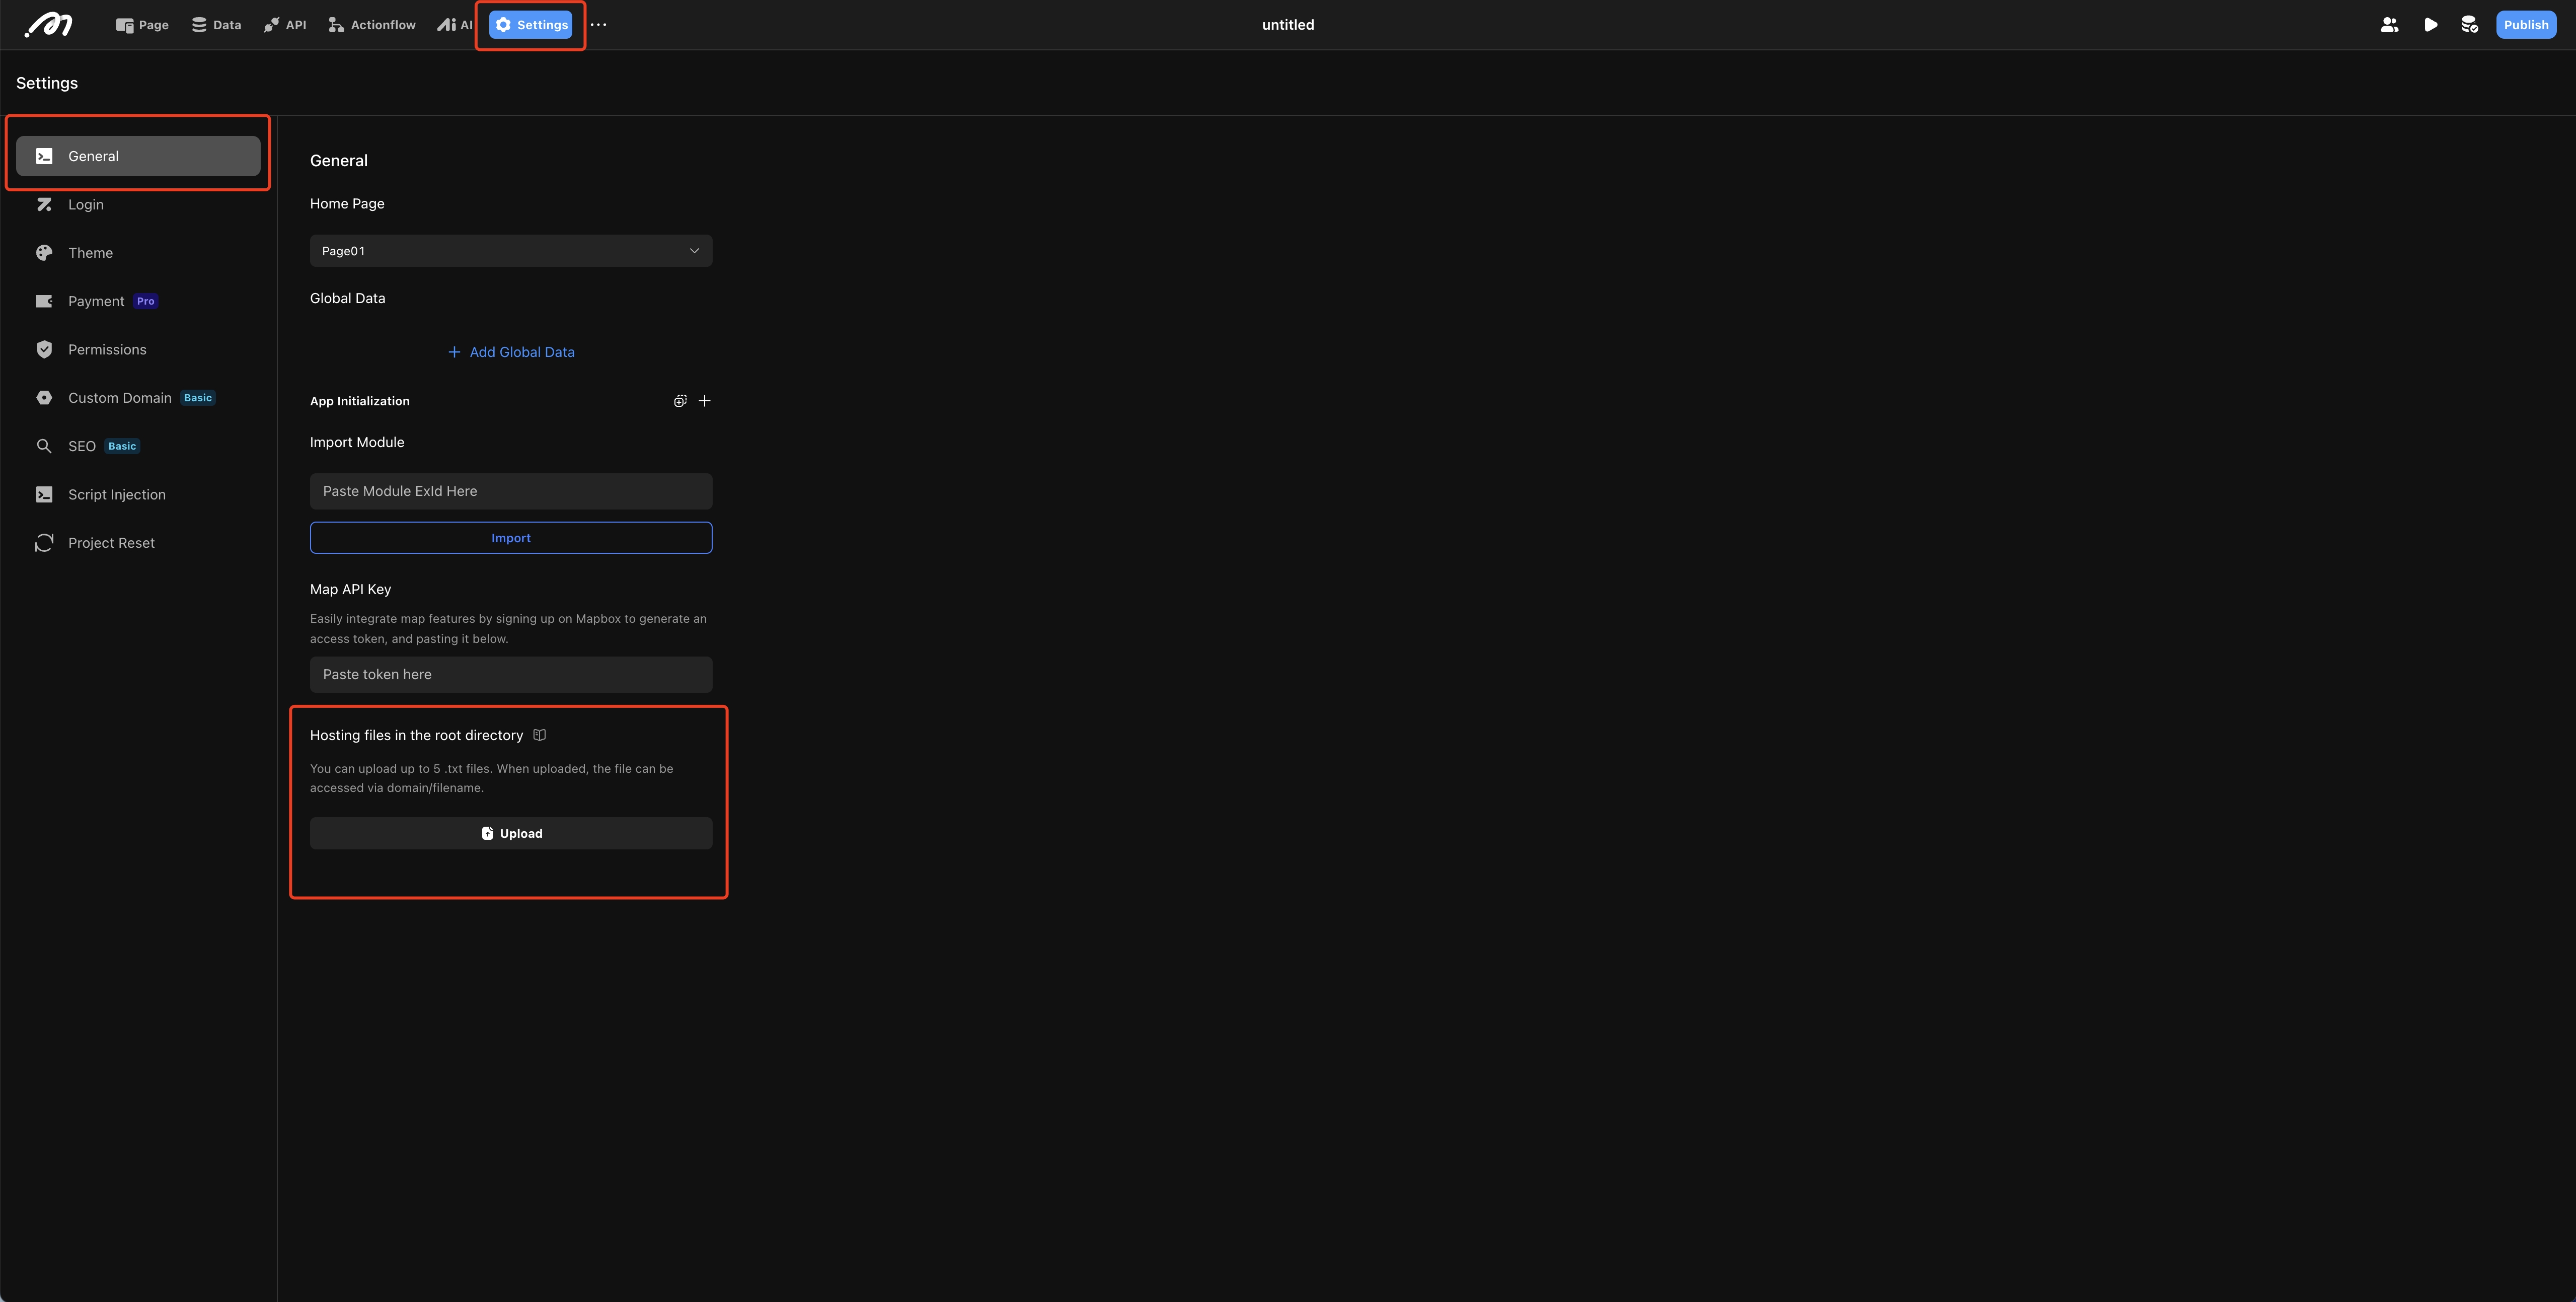2576x1302 pixels.
Task: Click the Custom Domain icon
Action: click(44, 398)
